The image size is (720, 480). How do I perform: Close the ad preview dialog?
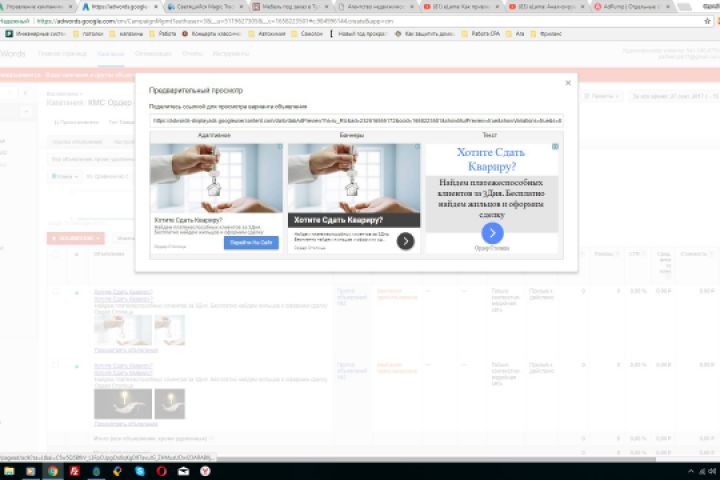(x=568, y=83)
